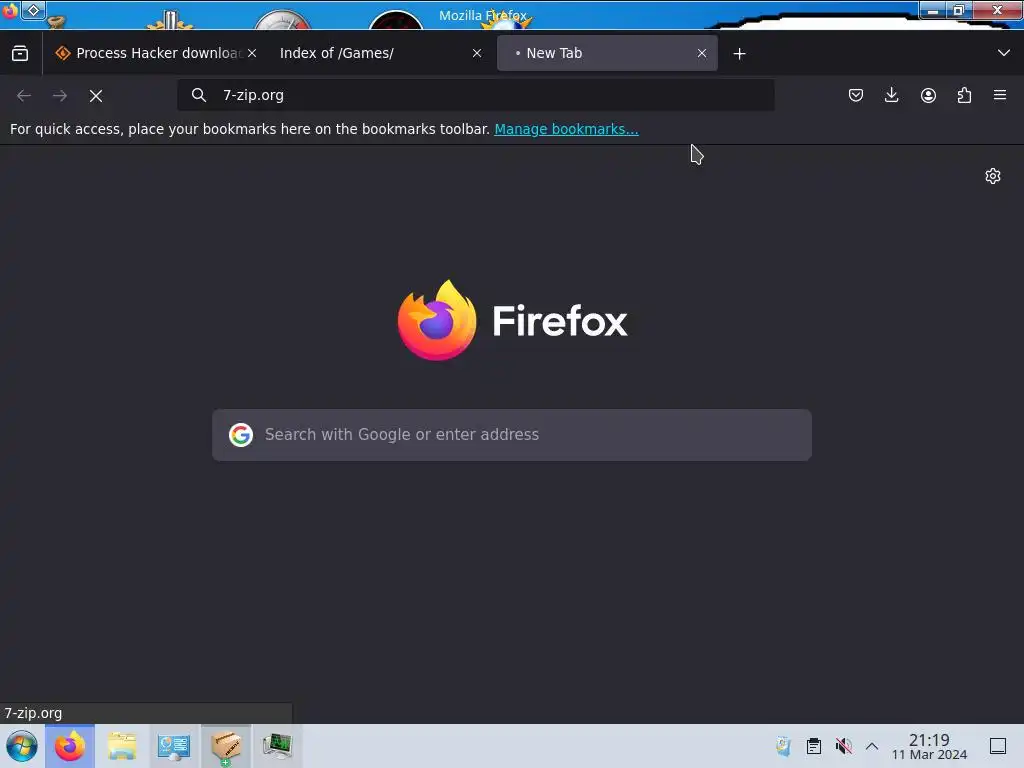The height and width of the screenshot is (768, 1024).
Task: Open the clock showing 21:19
Action: (929, 746)
